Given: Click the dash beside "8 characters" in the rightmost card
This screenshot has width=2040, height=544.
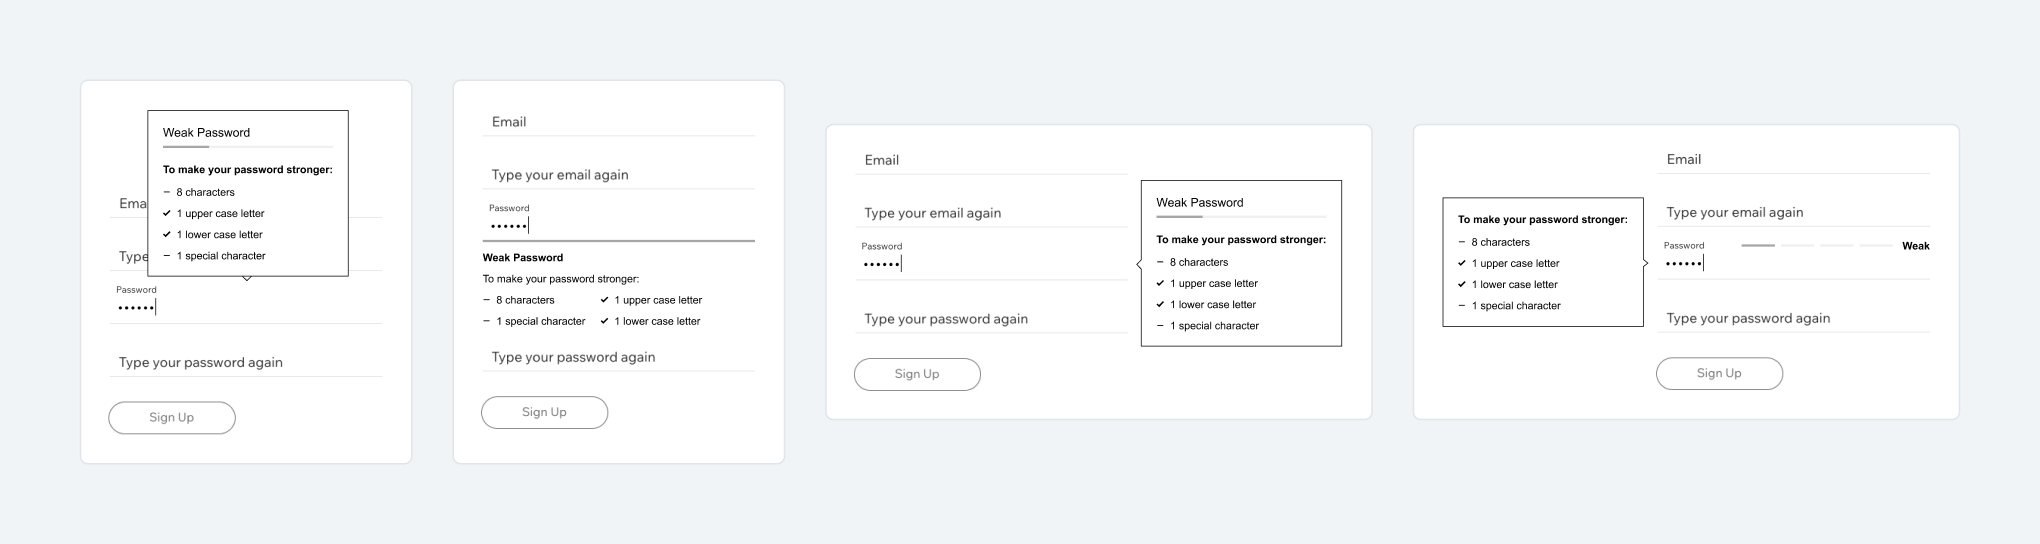Looking at the screenshot, I should (x=1462, y=242).
